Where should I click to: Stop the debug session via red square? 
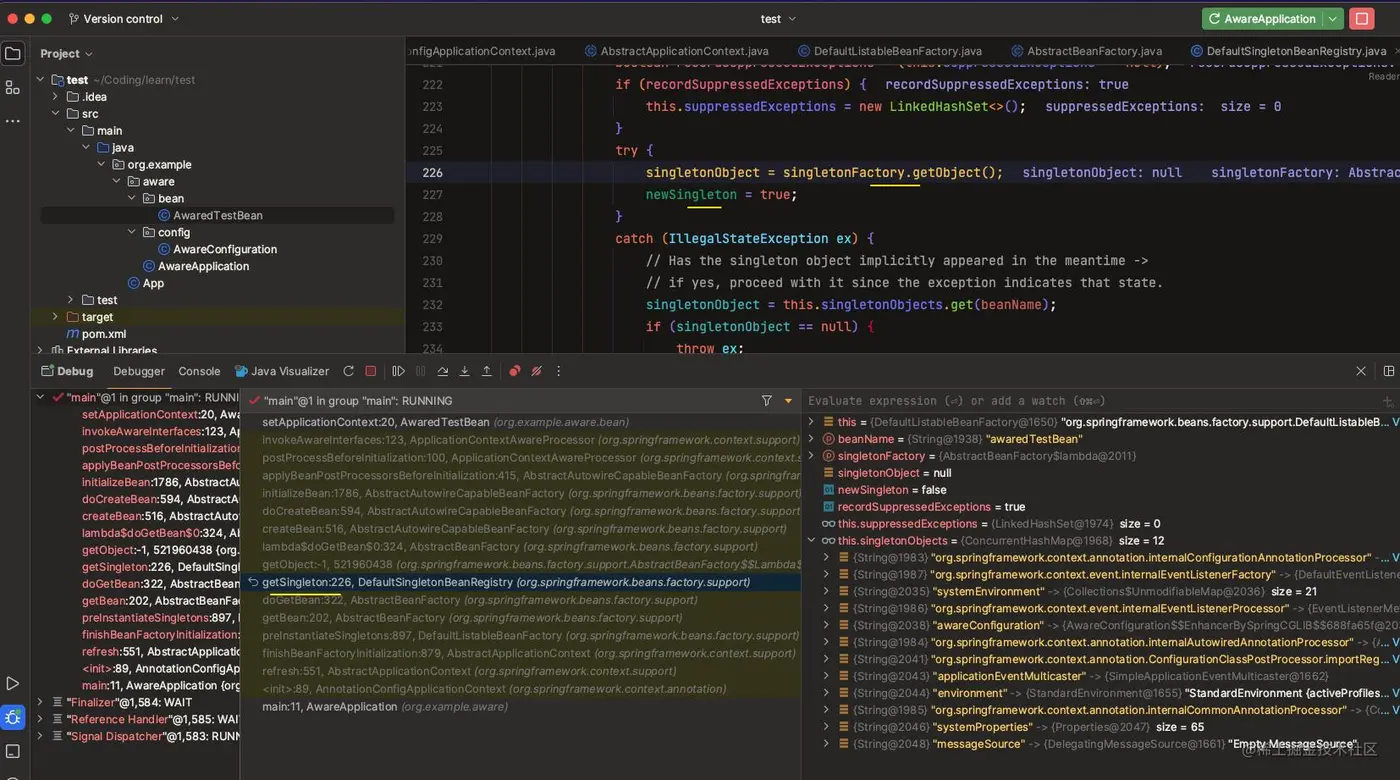tap(370, 371)
